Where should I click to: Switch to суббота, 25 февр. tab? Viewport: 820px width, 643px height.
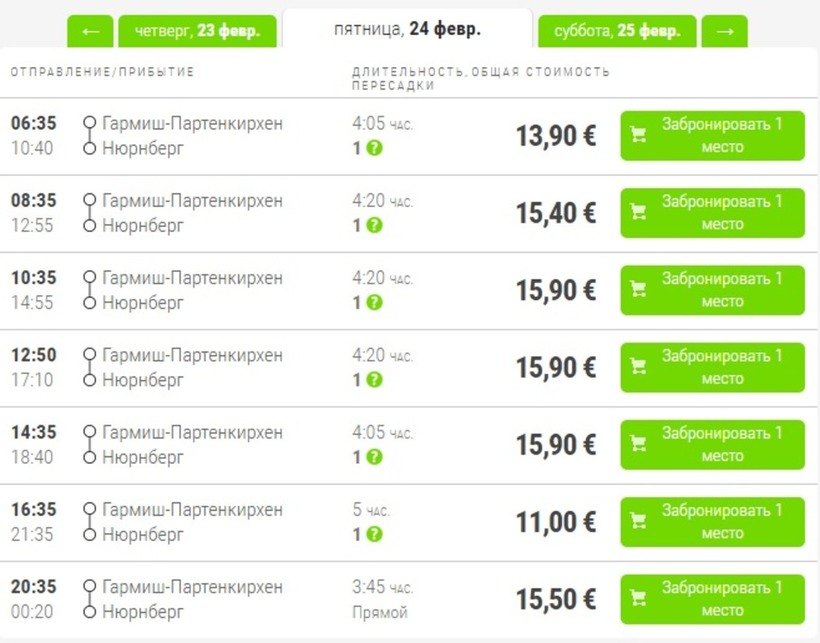click(x=616, y=31)
